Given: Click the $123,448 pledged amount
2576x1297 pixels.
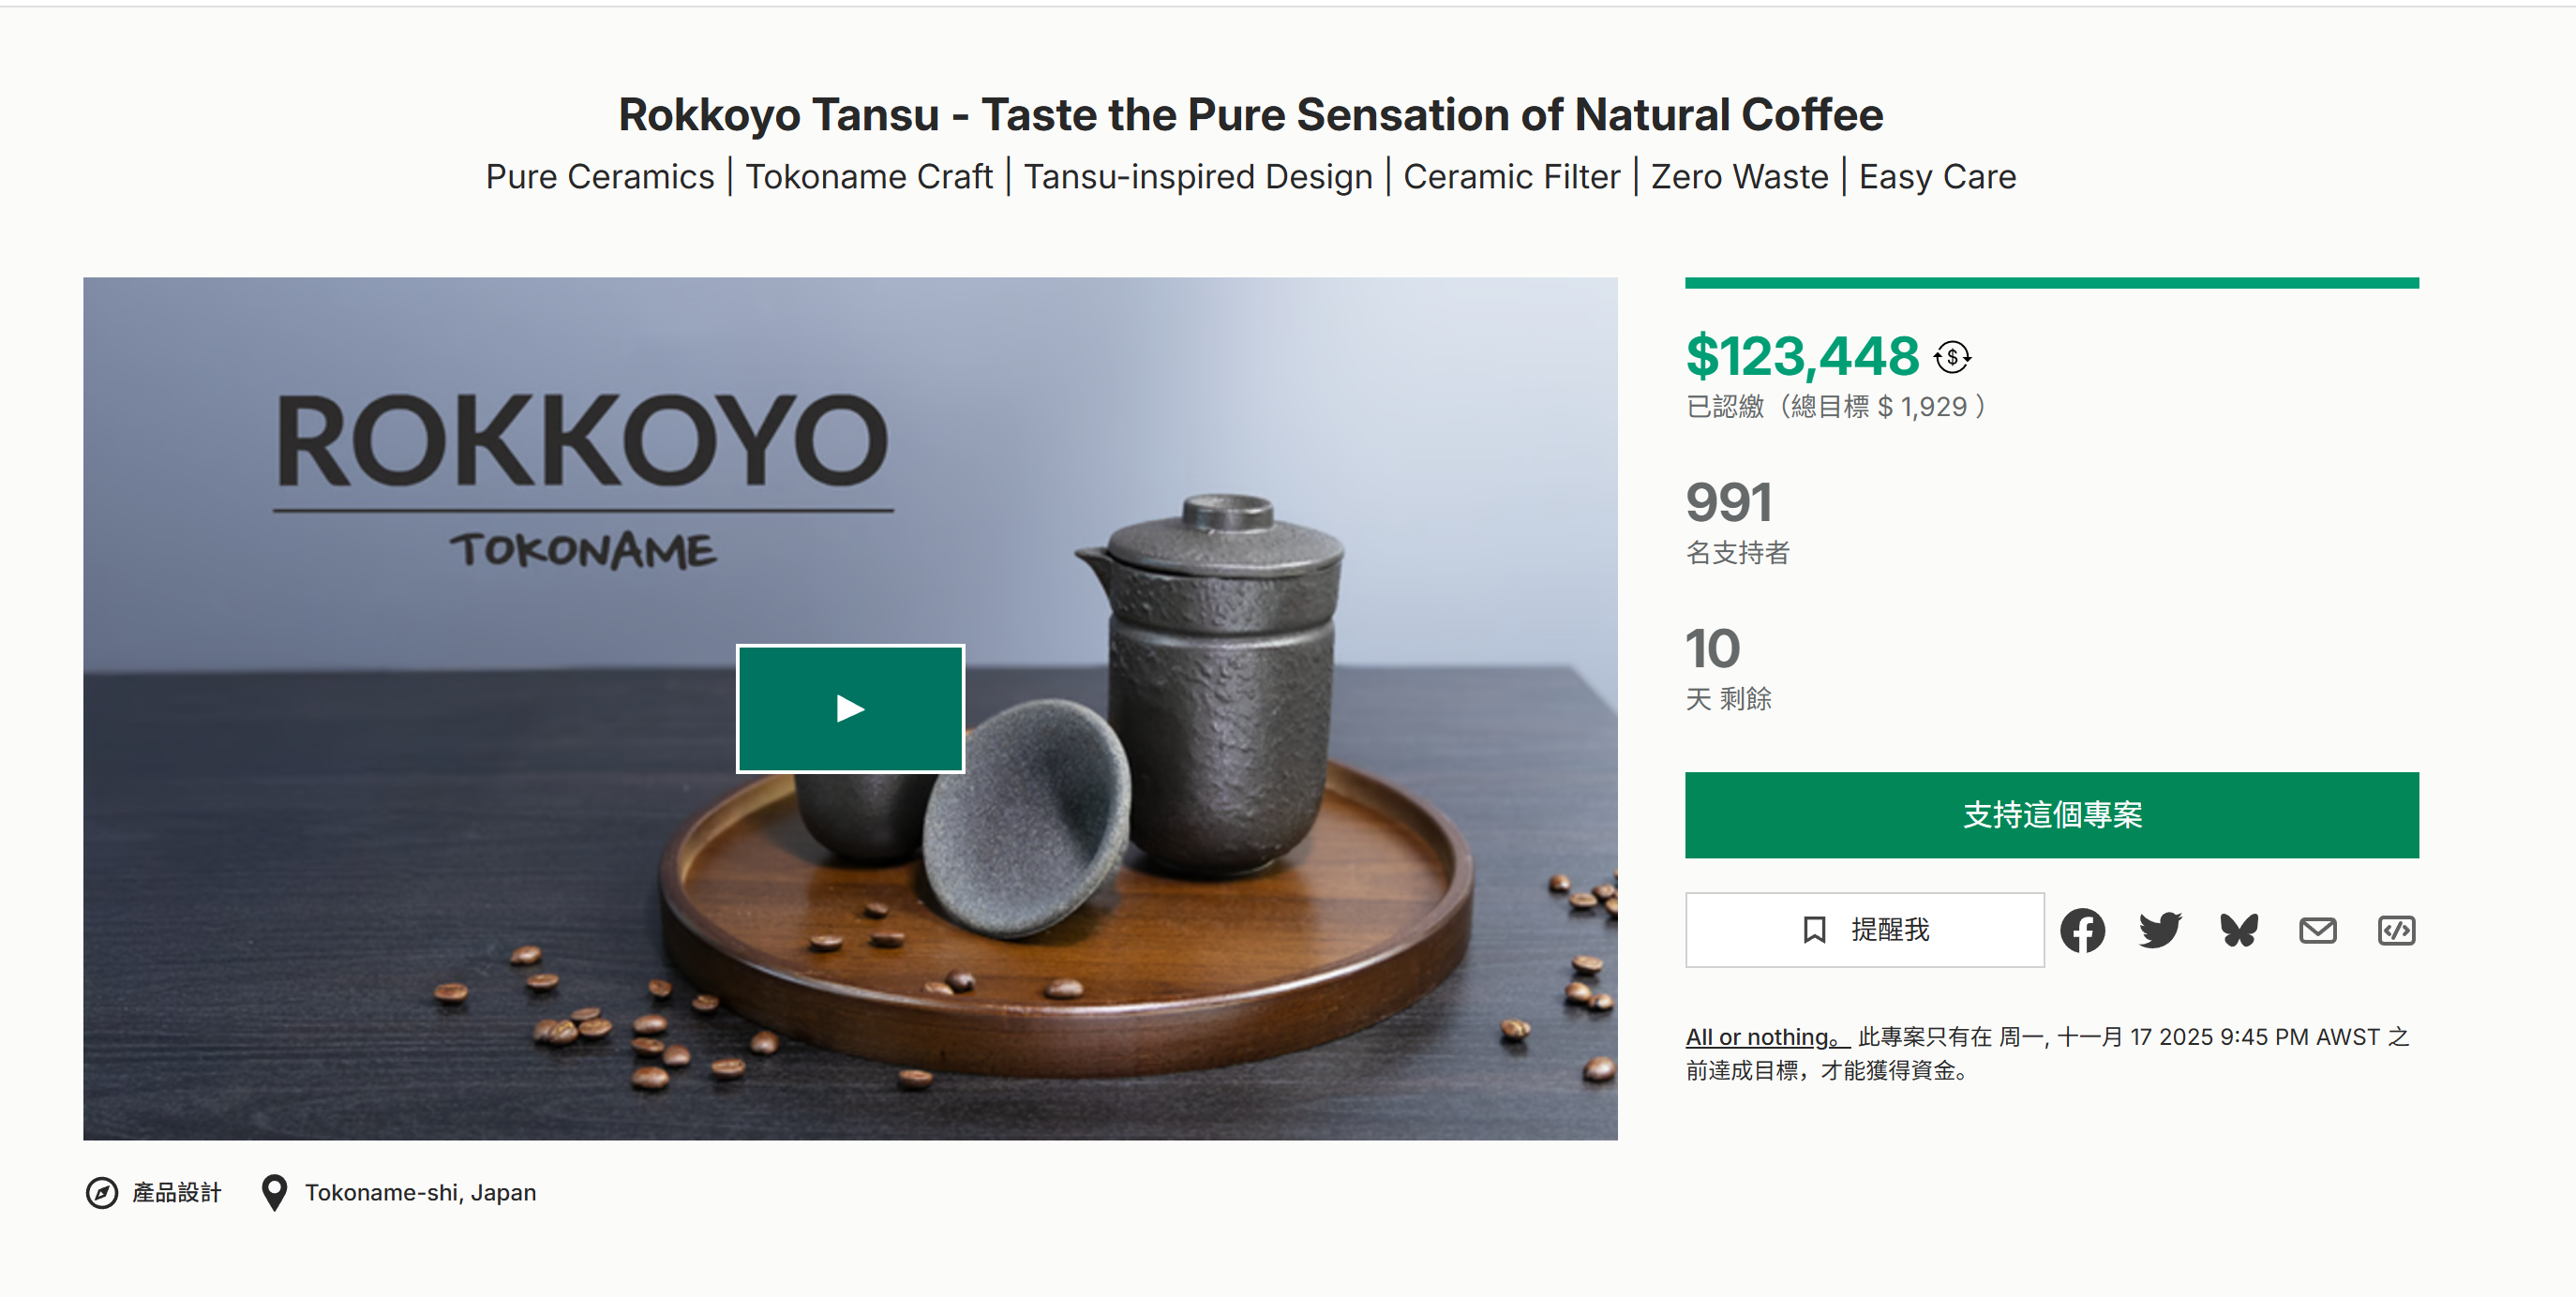Looking at the screenshot, I should click(1802, 357).
